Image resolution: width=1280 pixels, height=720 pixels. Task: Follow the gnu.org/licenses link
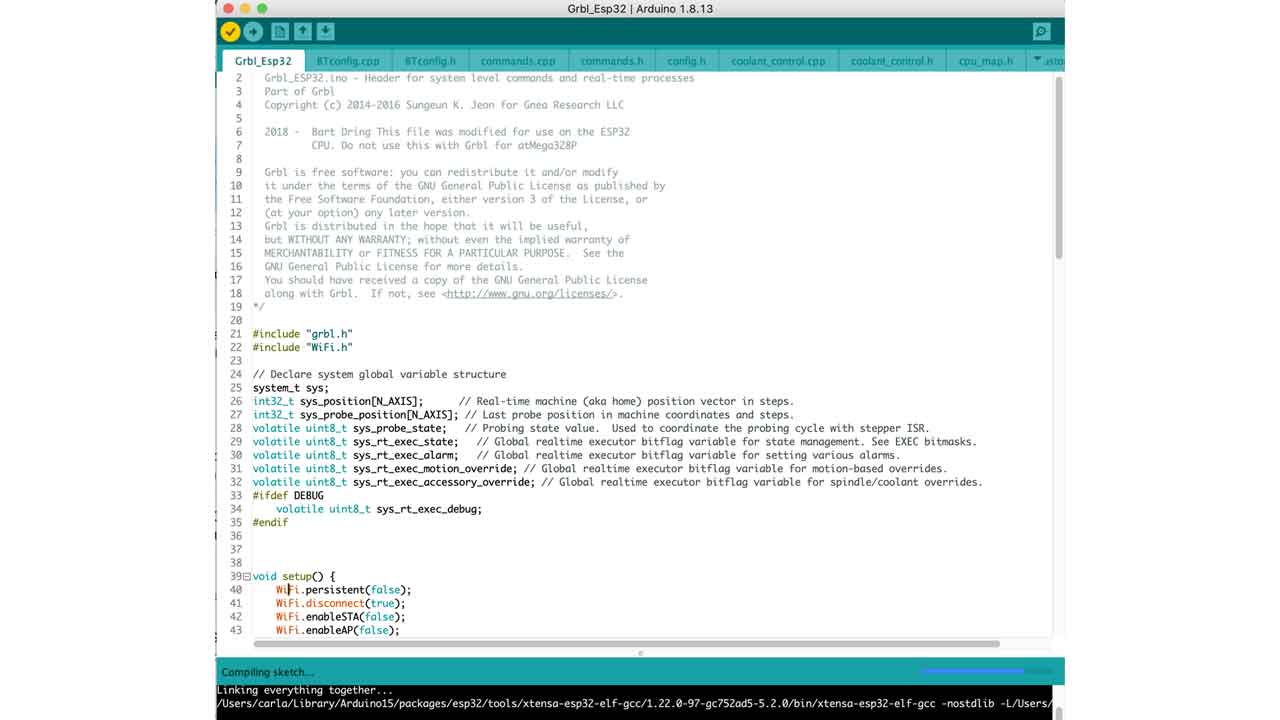tap(529, 294)
